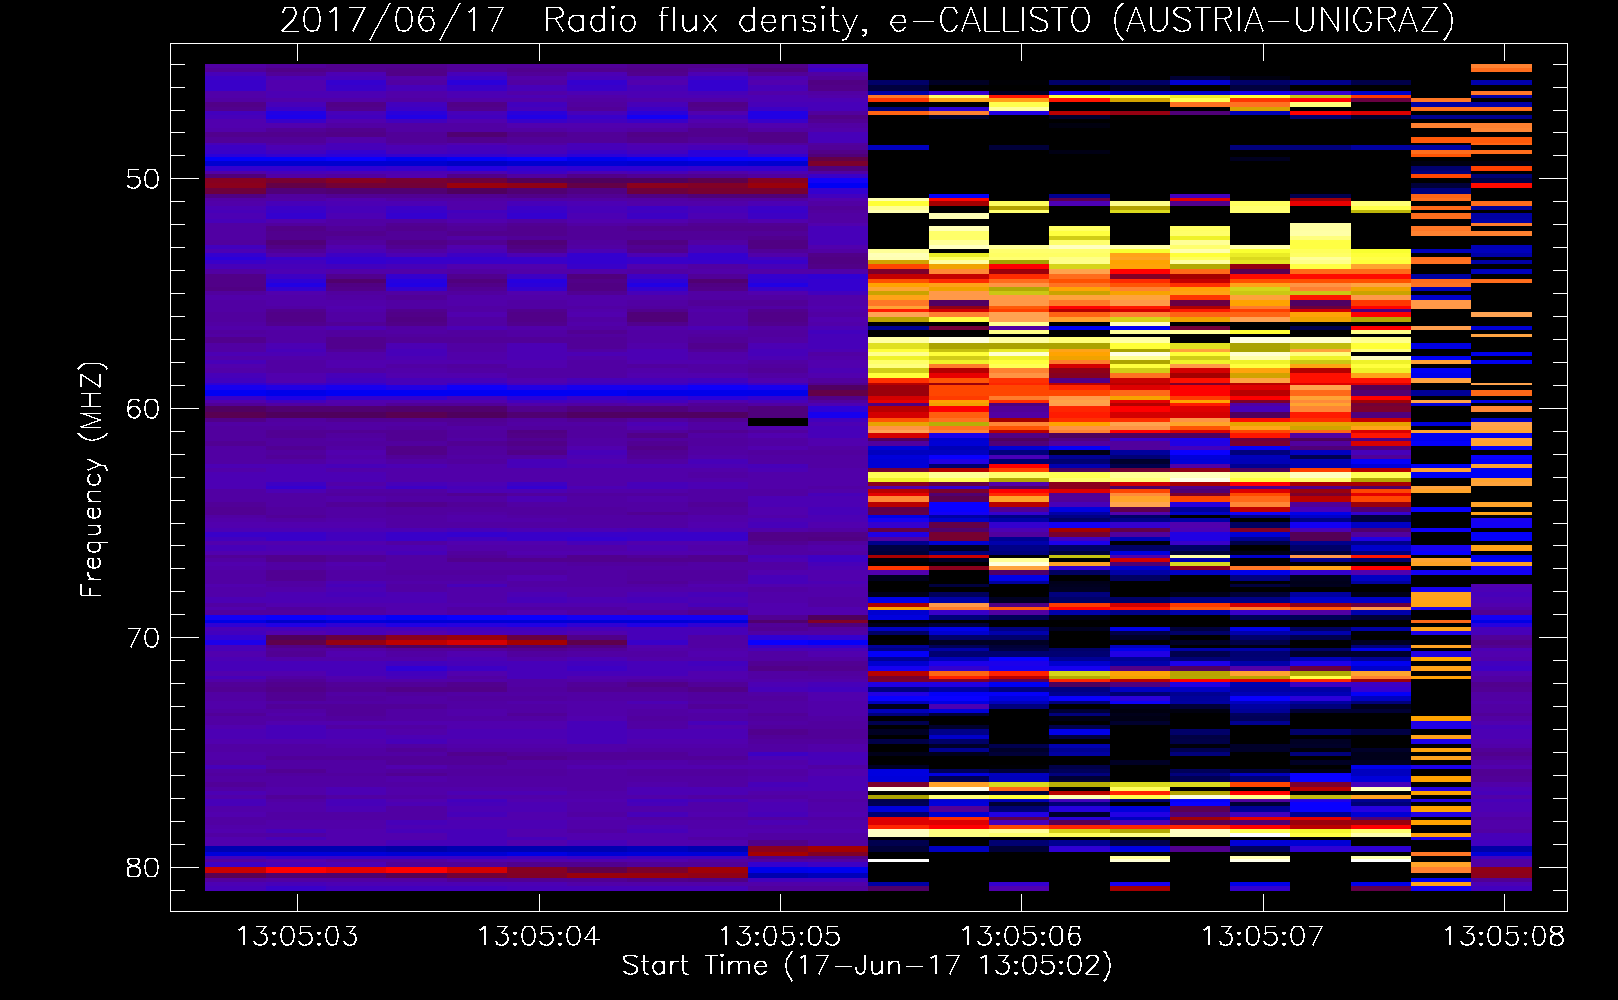
Task: Click the Frequency (MHZ) y-axis label
Action: tap(92, 479)
